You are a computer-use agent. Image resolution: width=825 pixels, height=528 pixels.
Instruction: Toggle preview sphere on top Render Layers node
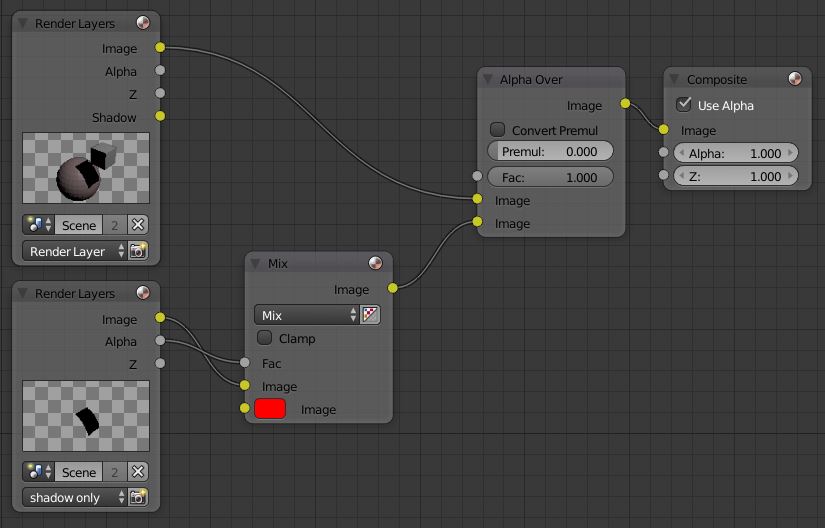tap(143, 23)
